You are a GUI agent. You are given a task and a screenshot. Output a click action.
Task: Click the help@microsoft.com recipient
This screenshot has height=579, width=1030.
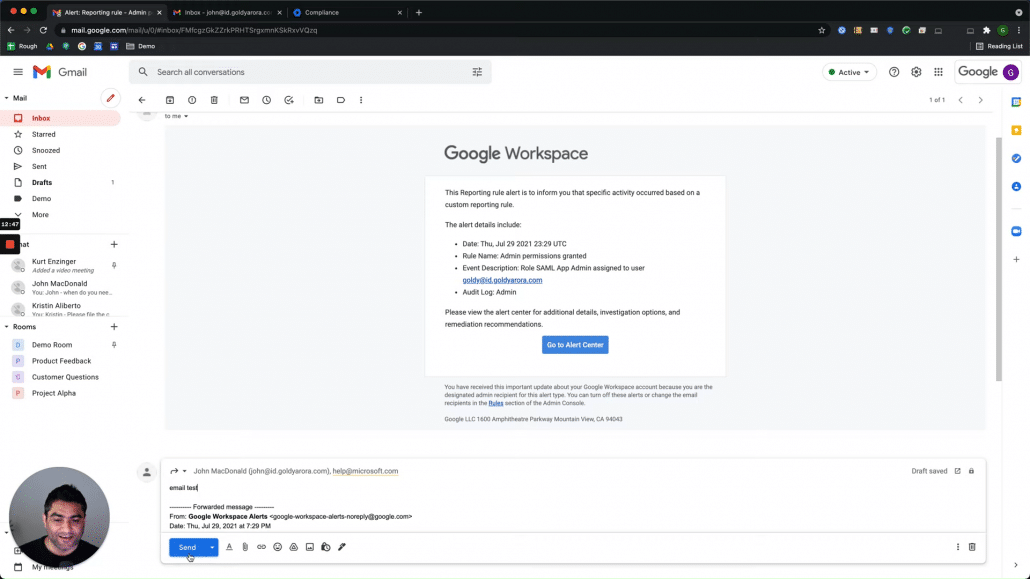(x=365, y=471)
